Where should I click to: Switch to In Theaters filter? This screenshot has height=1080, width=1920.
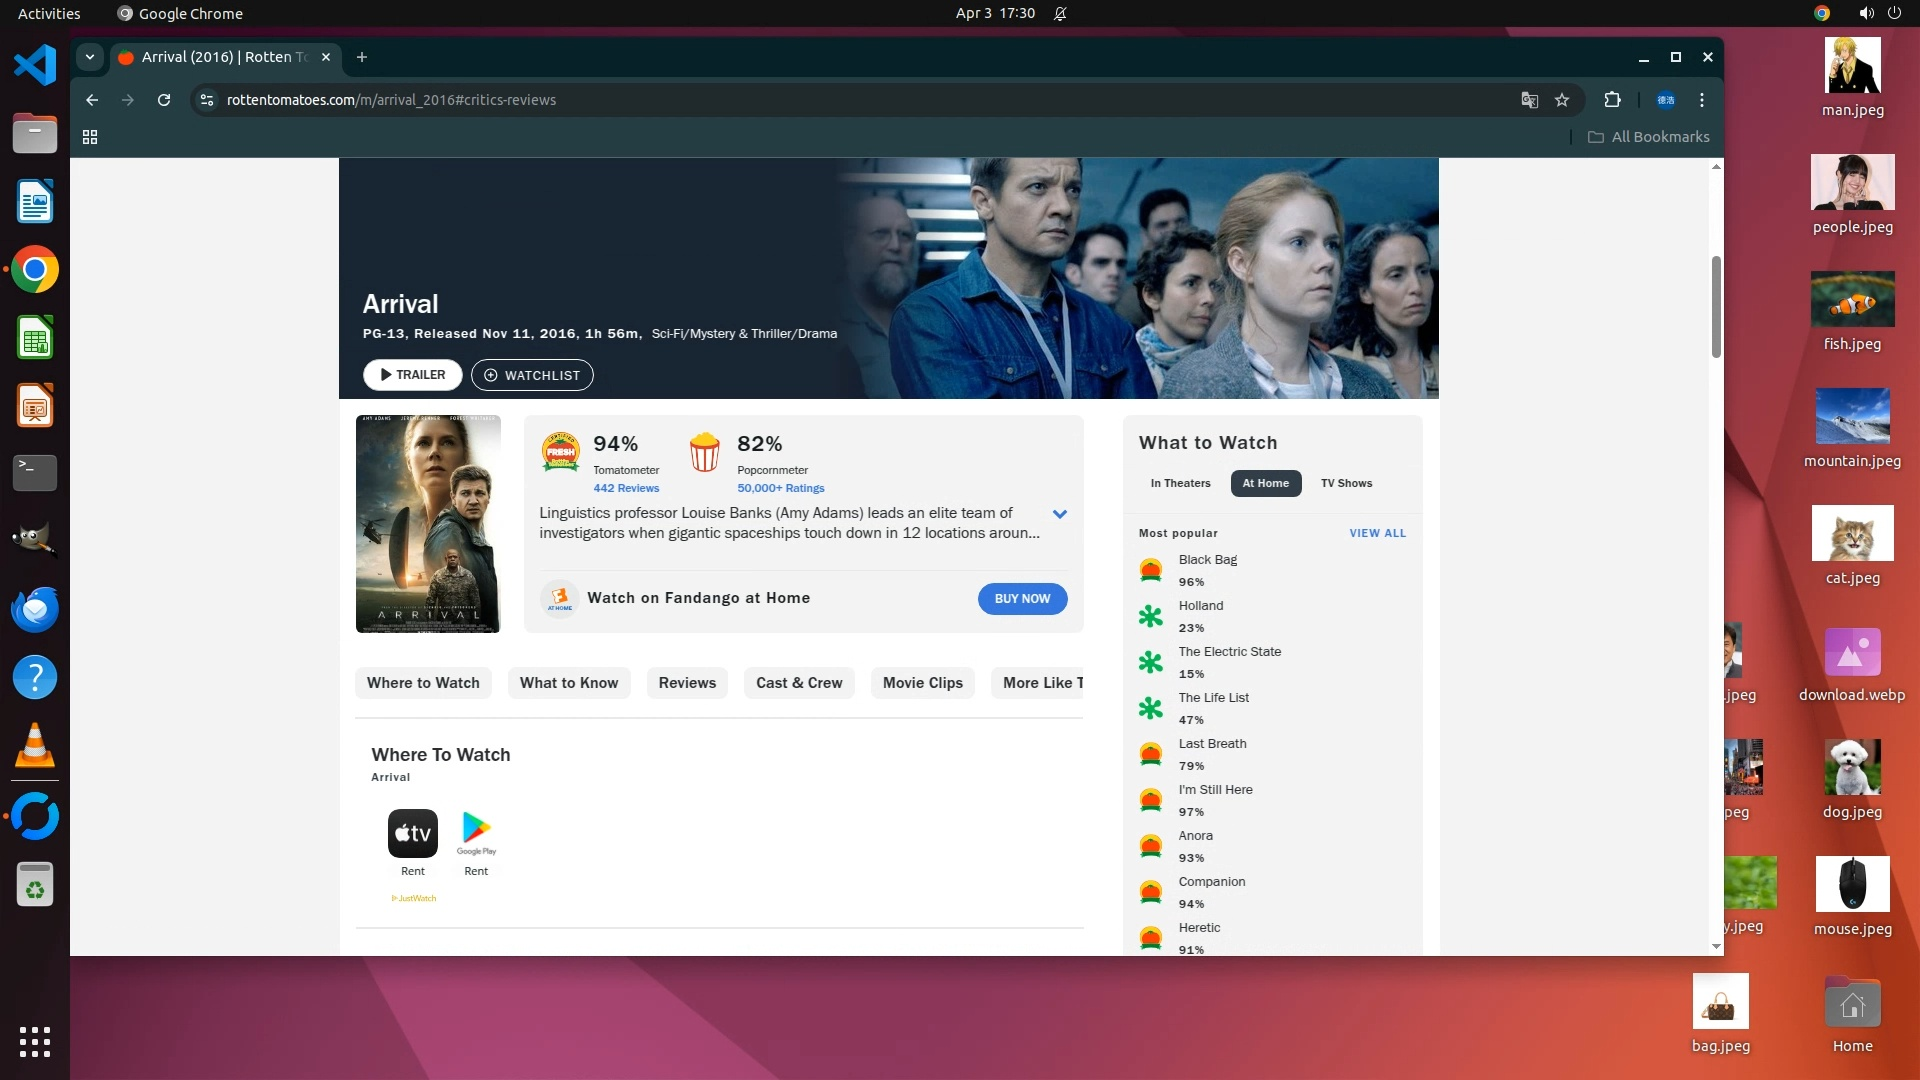pyautogui.click(x=1180, y=483)
